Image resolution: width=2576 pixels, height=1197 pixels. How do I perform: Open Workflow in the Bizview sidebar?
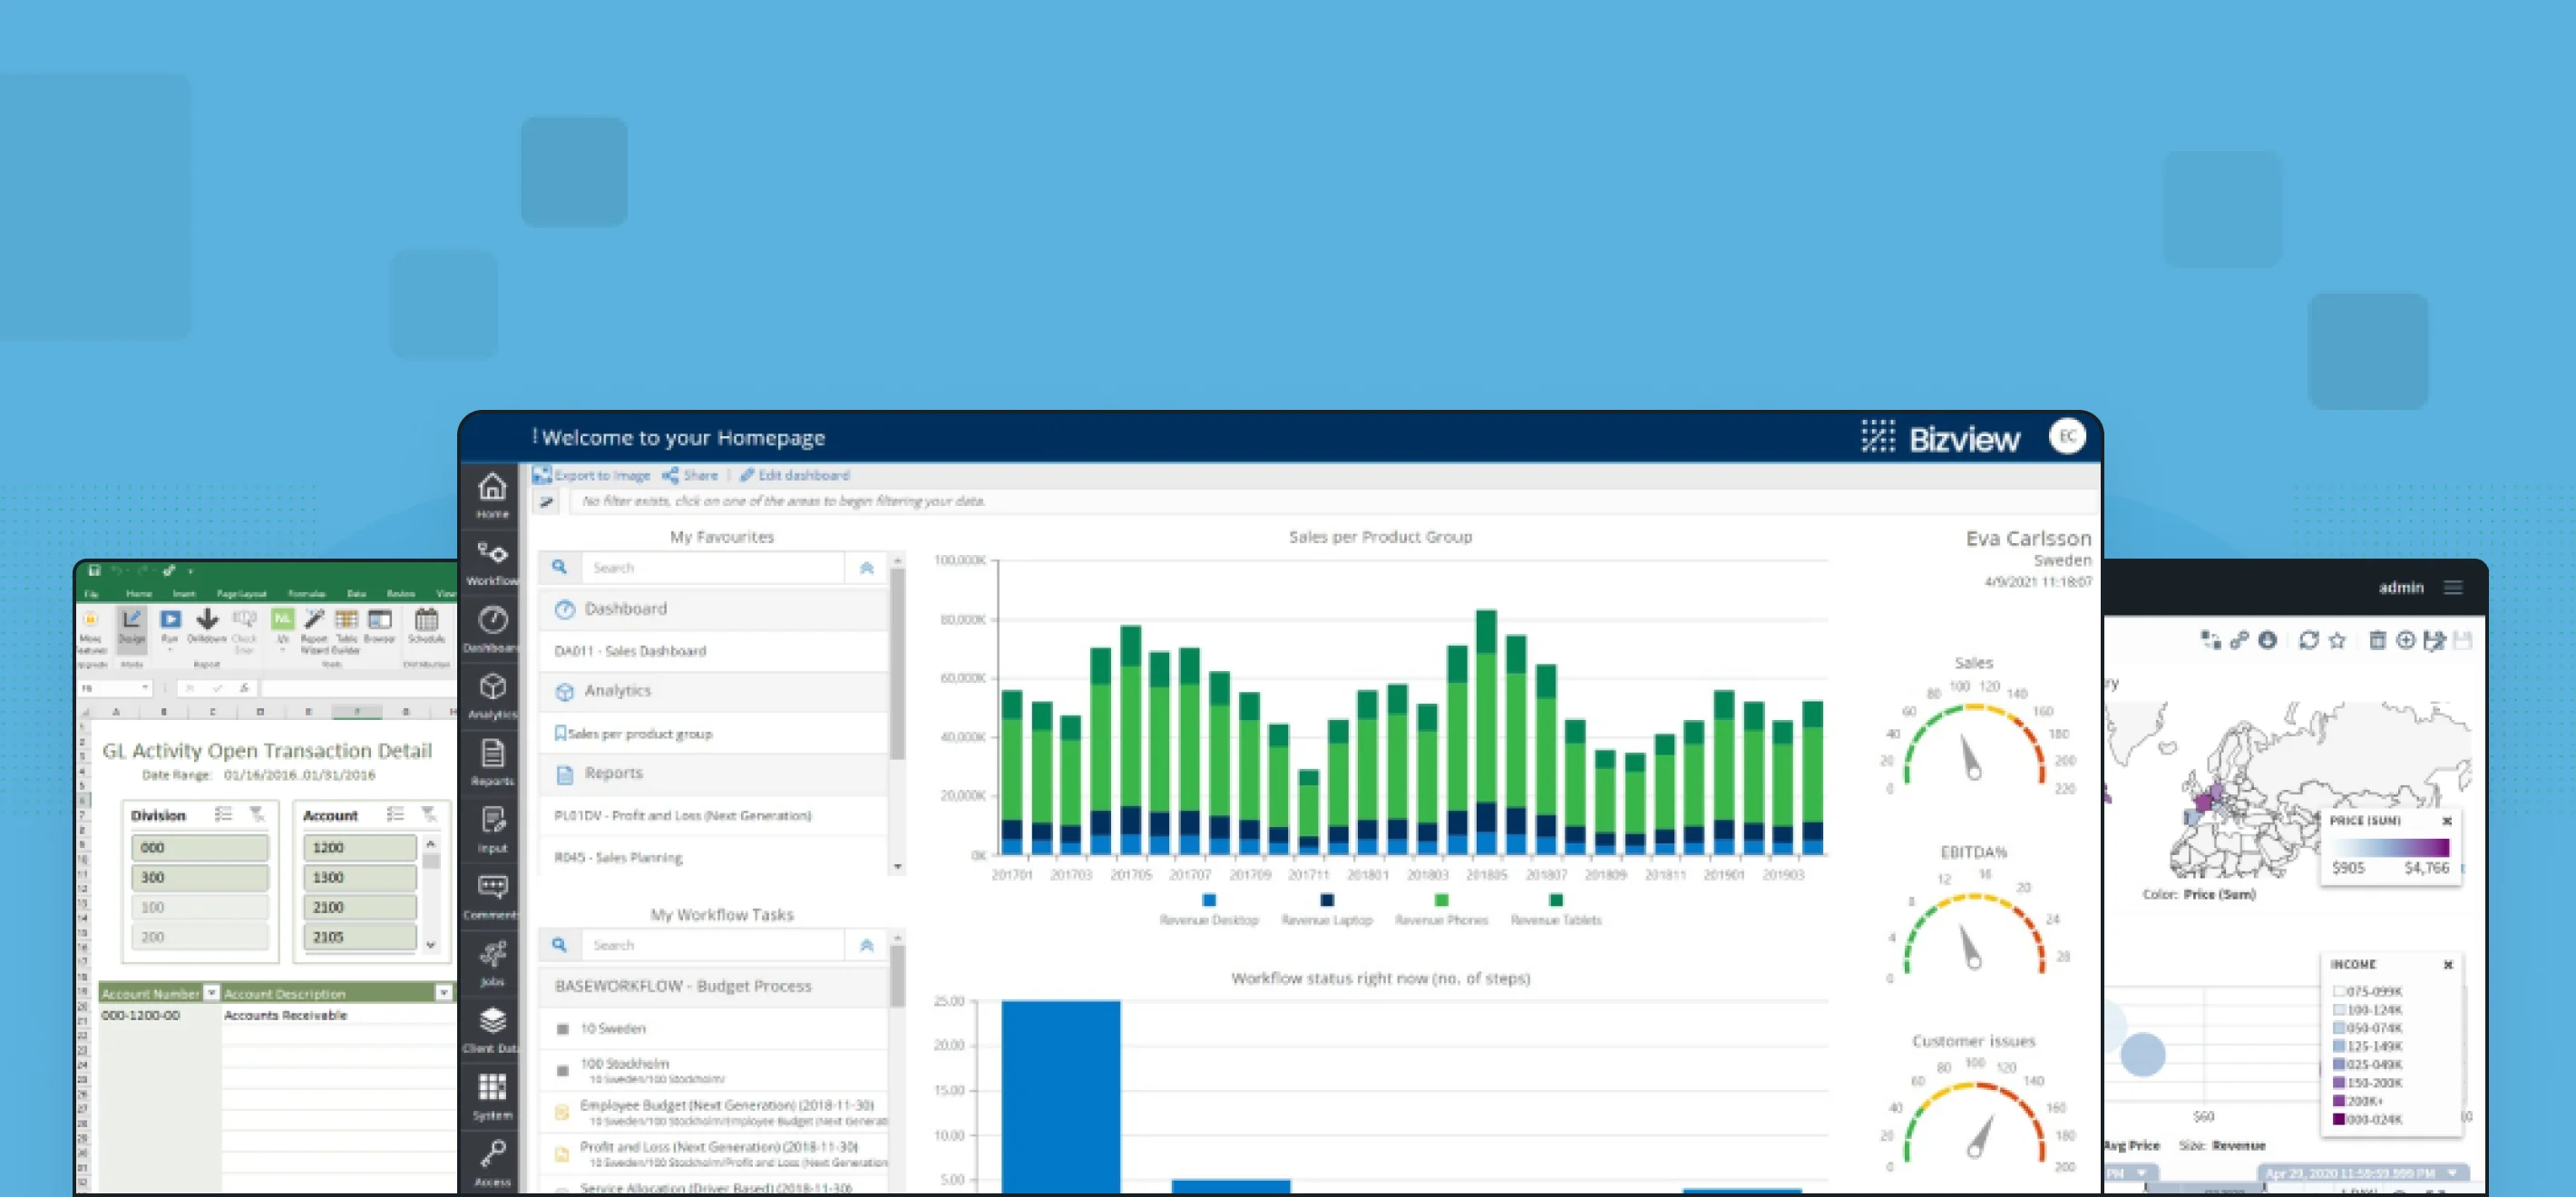(491, 563)
